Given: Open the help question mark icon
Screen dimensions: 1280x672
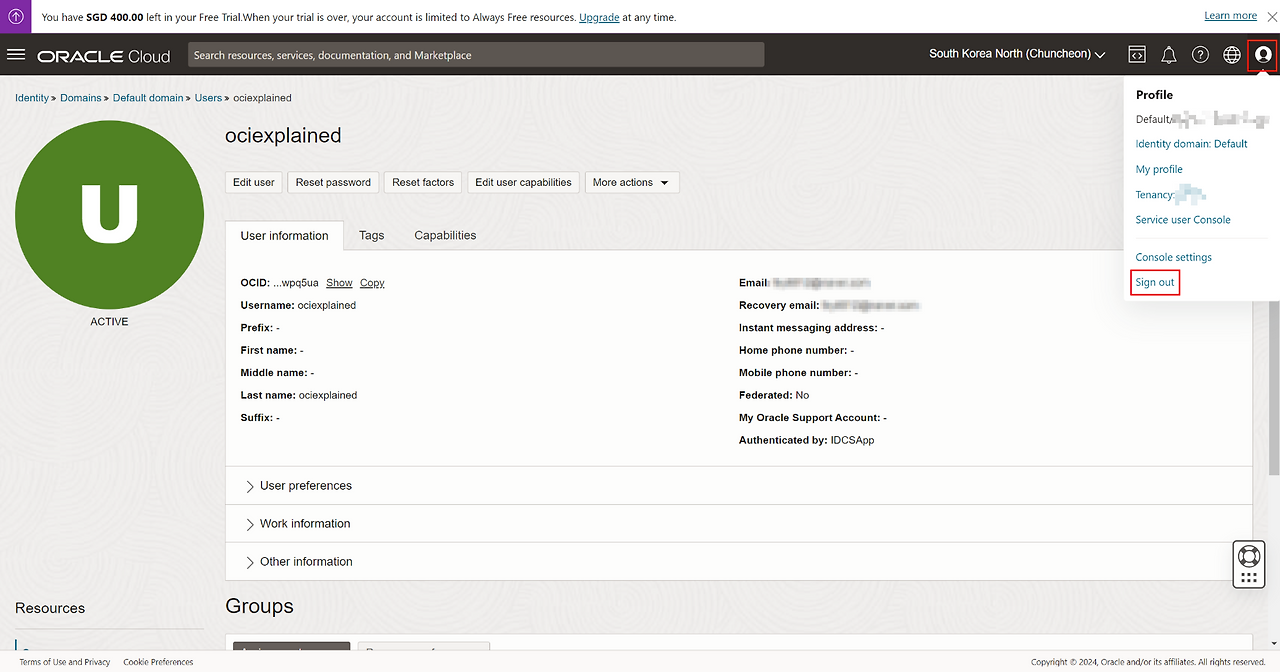Looking at the screenshot, I should [1200, 55].
